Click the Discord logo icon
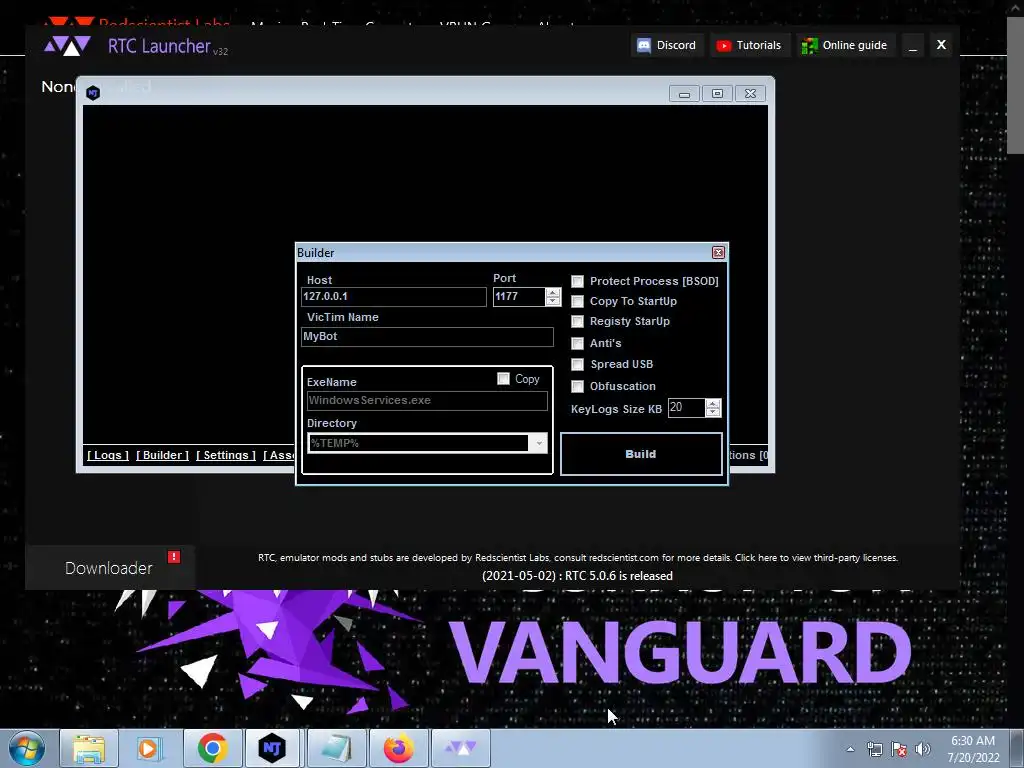The height and width of the screenshot is (768, 1024). pyautogui.click(x=643, y=45)
